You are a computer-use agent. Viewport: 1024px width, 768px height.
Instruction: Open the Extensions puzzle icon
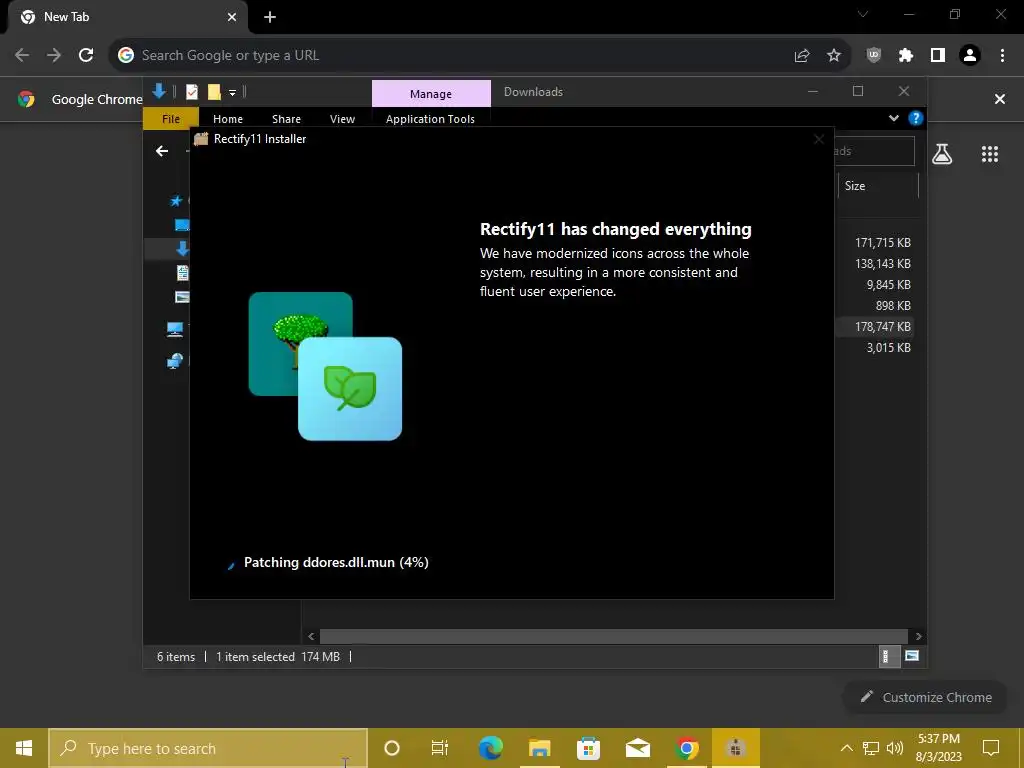[x=906, y=56]
